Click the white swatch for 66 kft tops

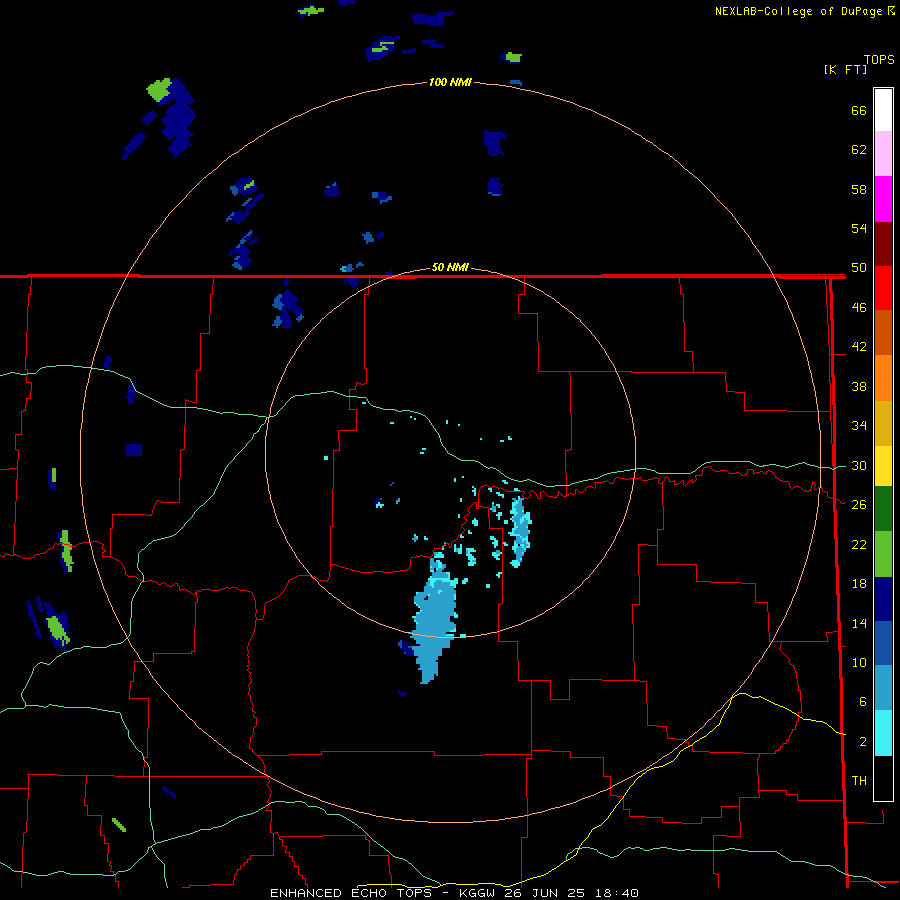click(883, 110)
